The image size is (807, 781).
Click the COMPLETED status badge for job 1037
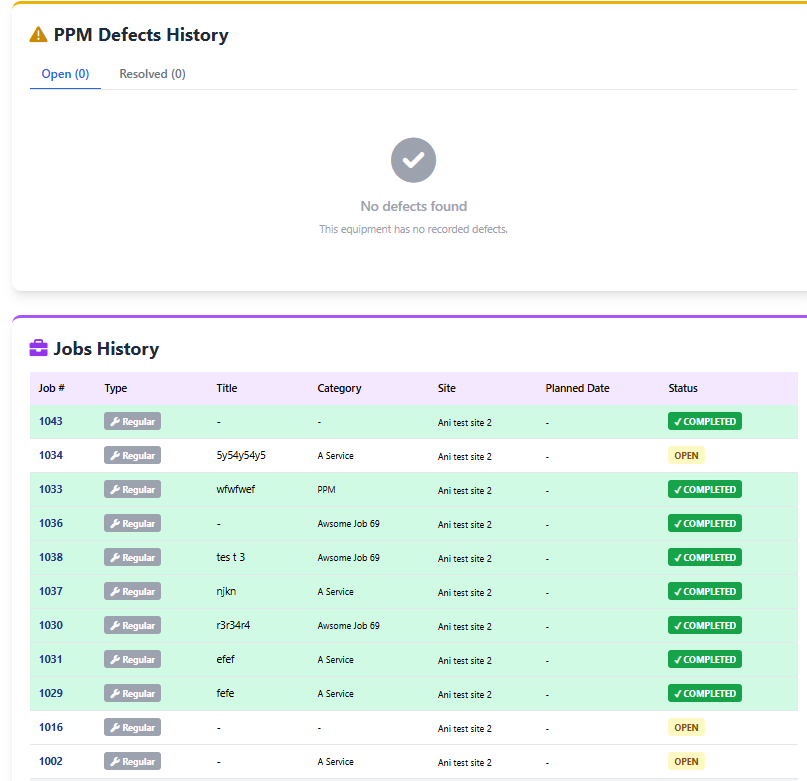(705, 591)
